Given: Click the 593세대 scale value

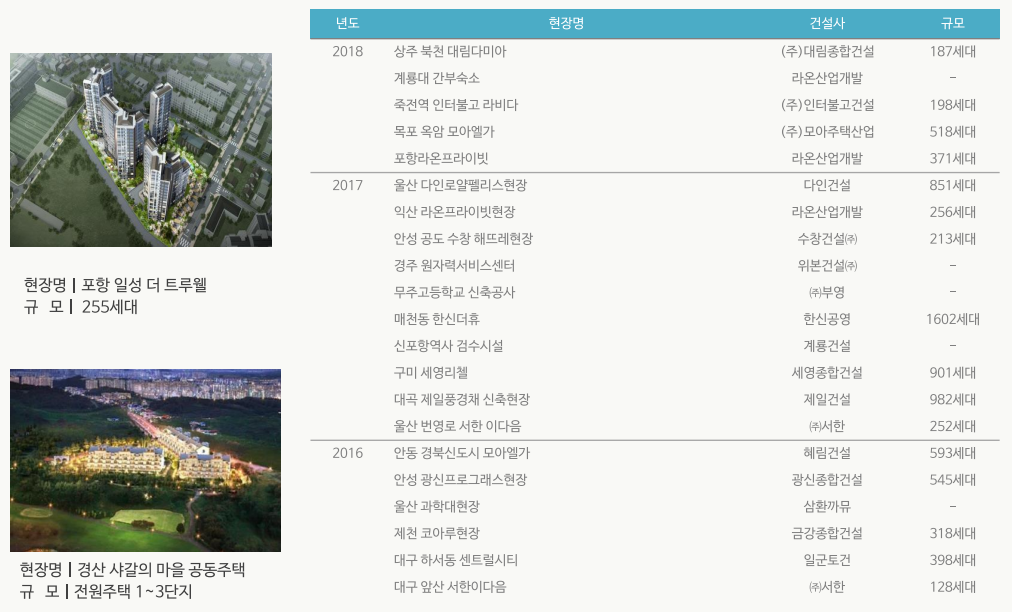Looking at the screenshot, I should (953, 453).
